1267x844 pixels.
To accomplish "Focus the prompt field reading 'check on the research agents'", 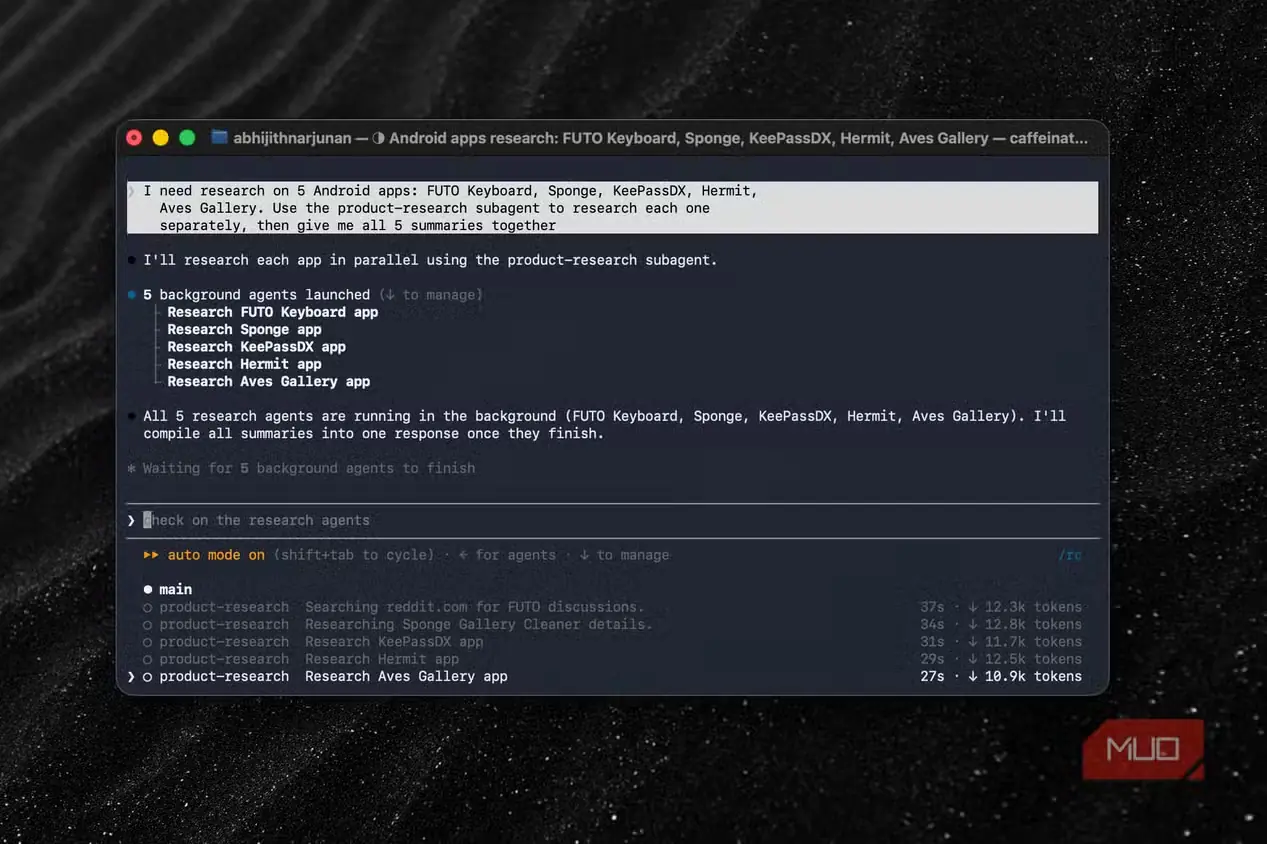I will [612, 520].
